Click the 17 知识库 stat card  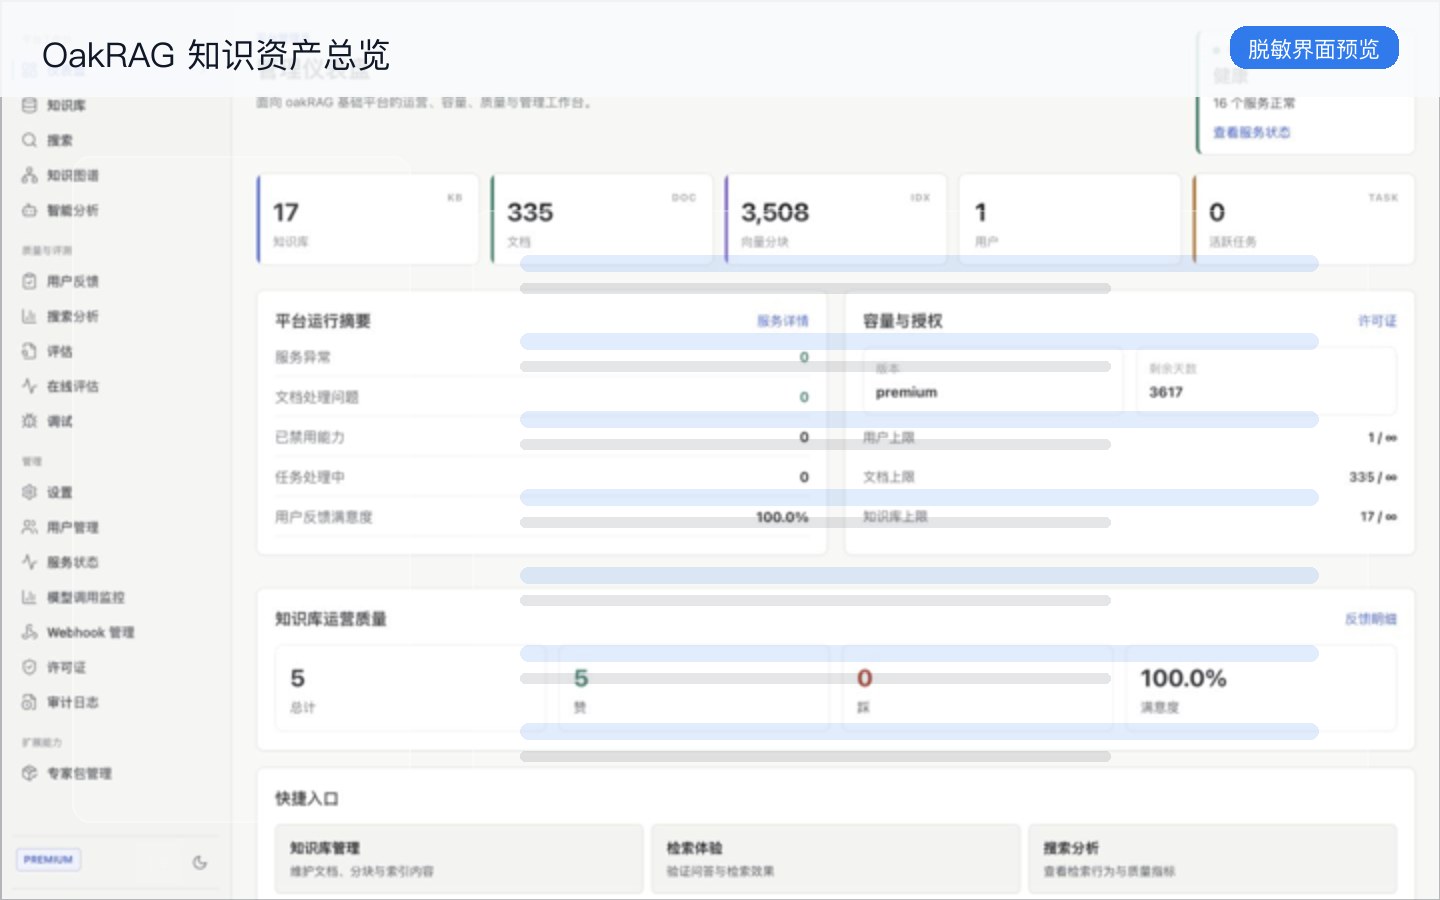point(368,219)
